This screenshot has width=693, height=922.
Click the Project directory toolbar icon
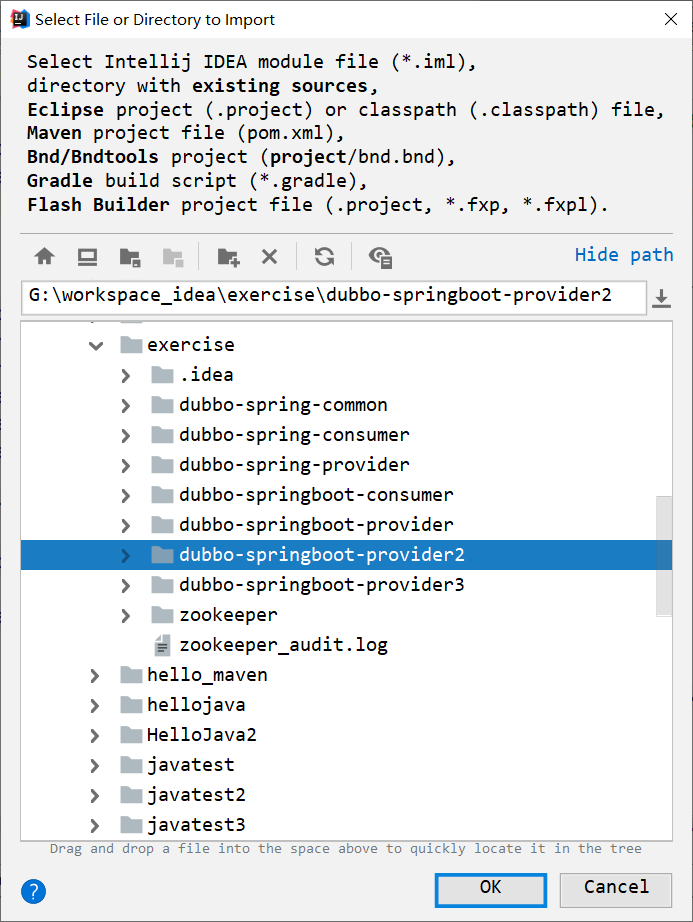coord(129,257)
